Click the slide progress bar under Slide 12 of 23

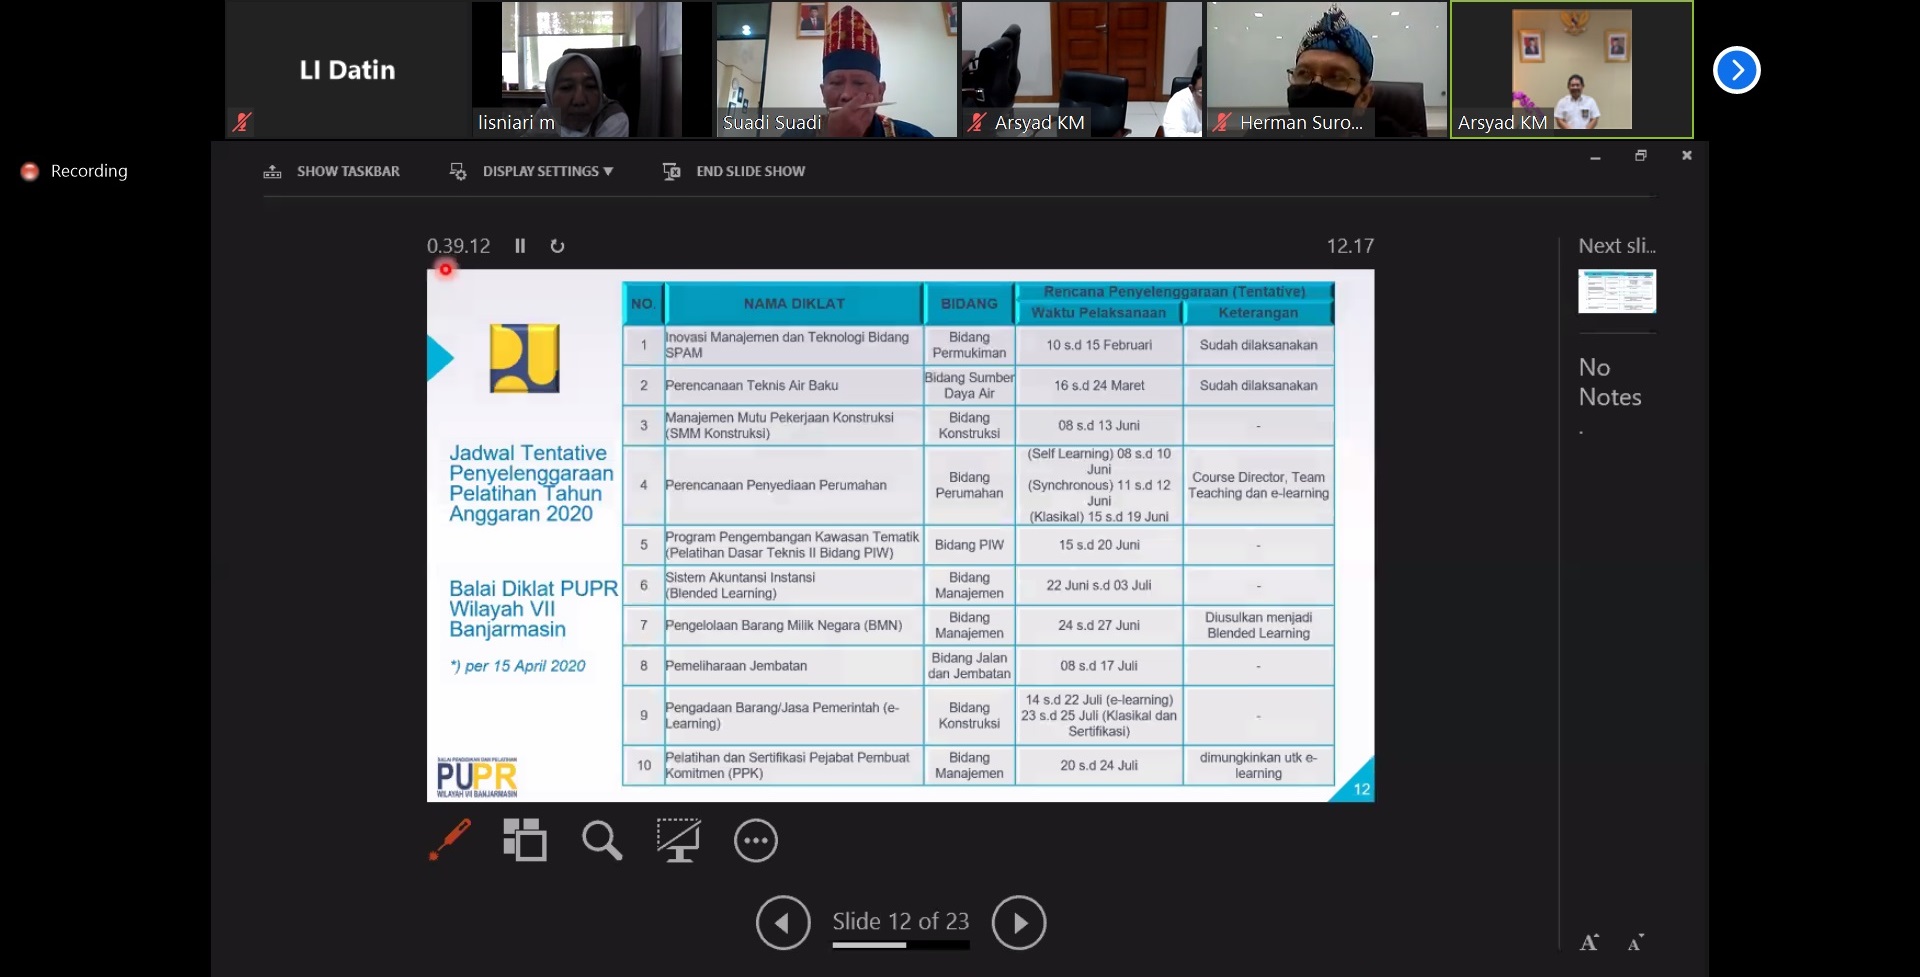(x=900, y=944)
